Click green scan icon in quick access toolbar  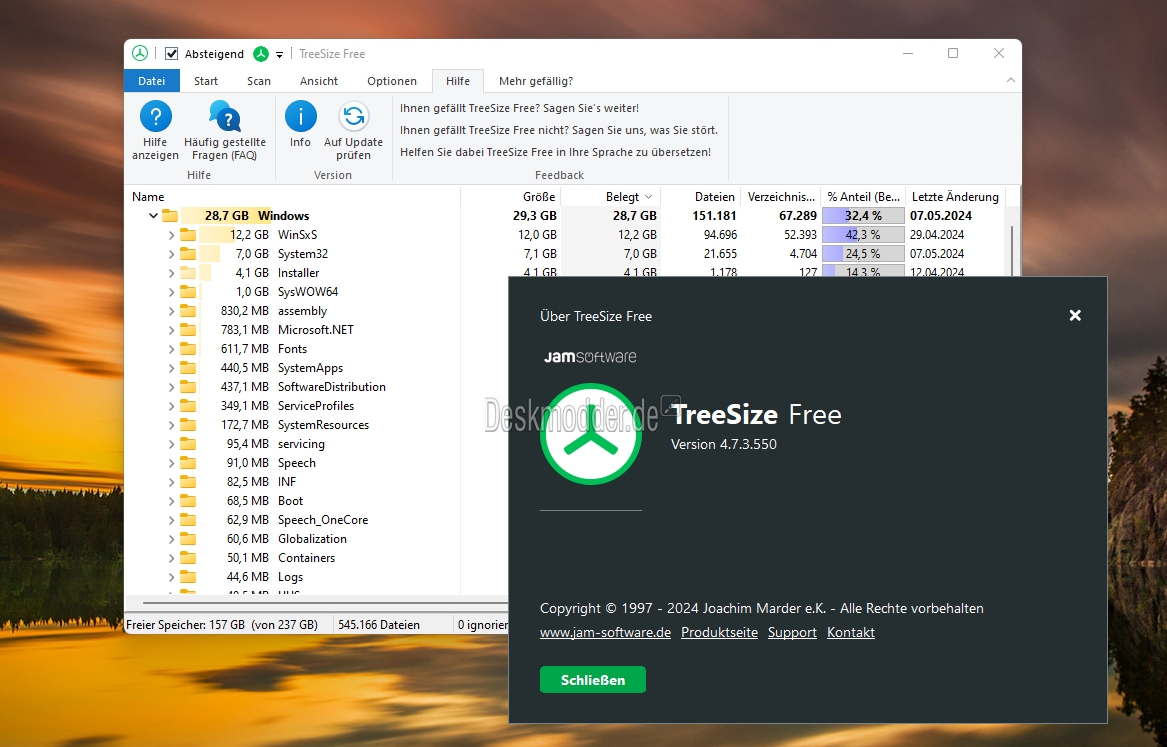click(260, 54)
